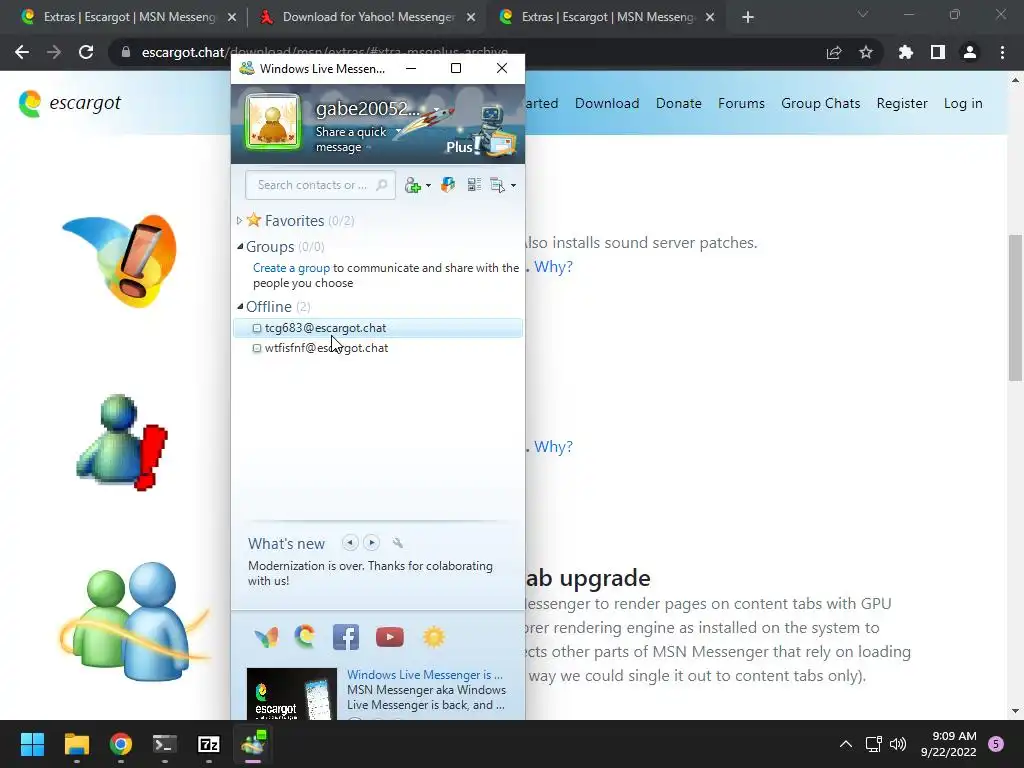Open the Create a group link
Viewport: 1024px width, 768px height.
(x=291, y=268)
